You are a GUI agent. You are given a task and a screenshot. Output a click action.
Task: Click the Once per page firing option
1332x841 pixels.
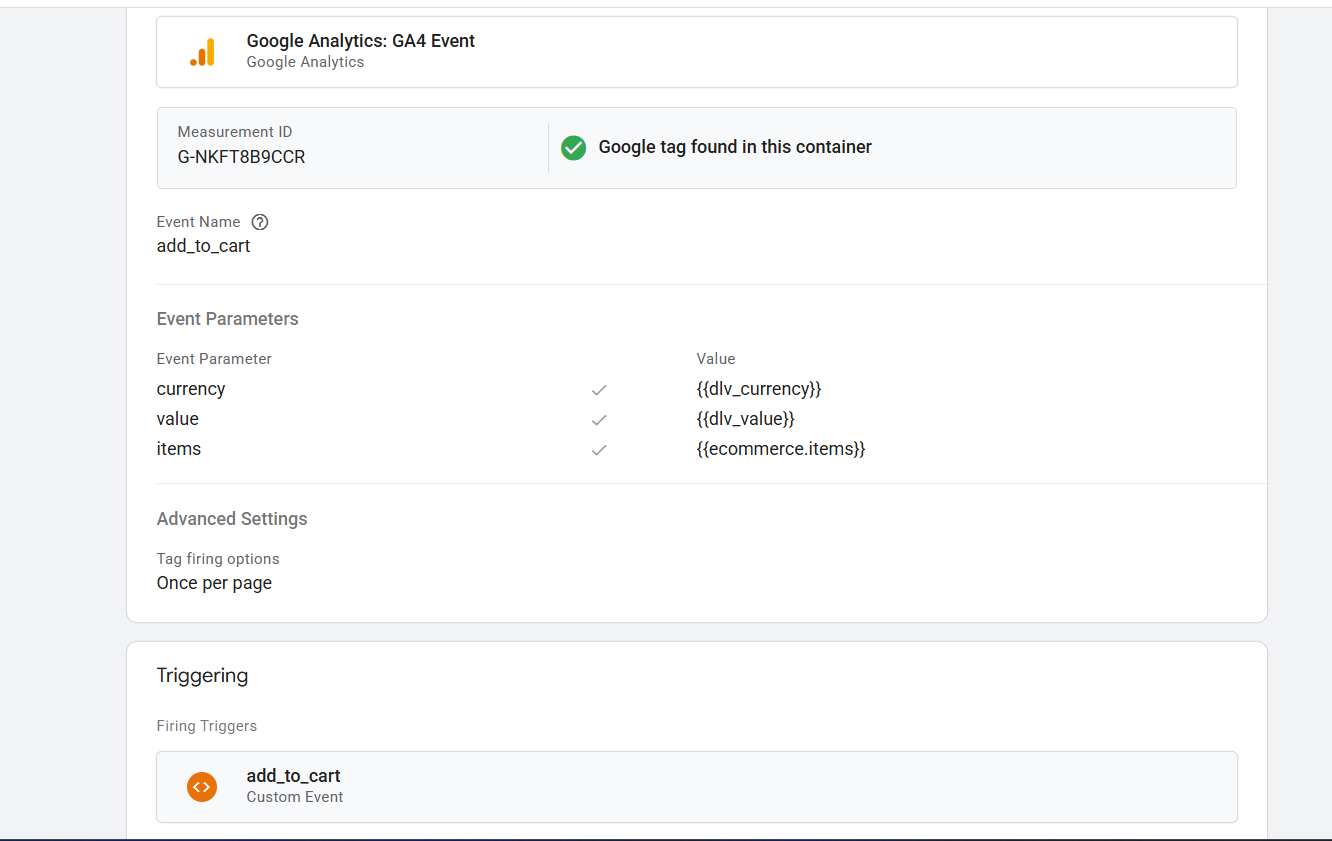pyautogui.click(x=214, y=583)
